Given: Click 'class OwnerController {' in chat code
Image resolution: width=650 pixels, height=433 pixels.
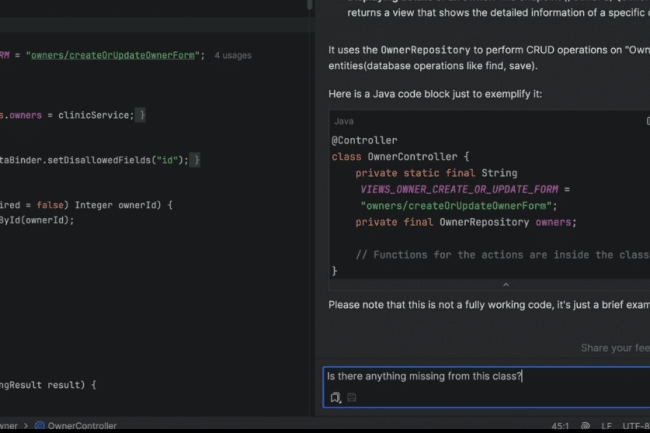Looking at the screenshot, I should tap(400, 157).
